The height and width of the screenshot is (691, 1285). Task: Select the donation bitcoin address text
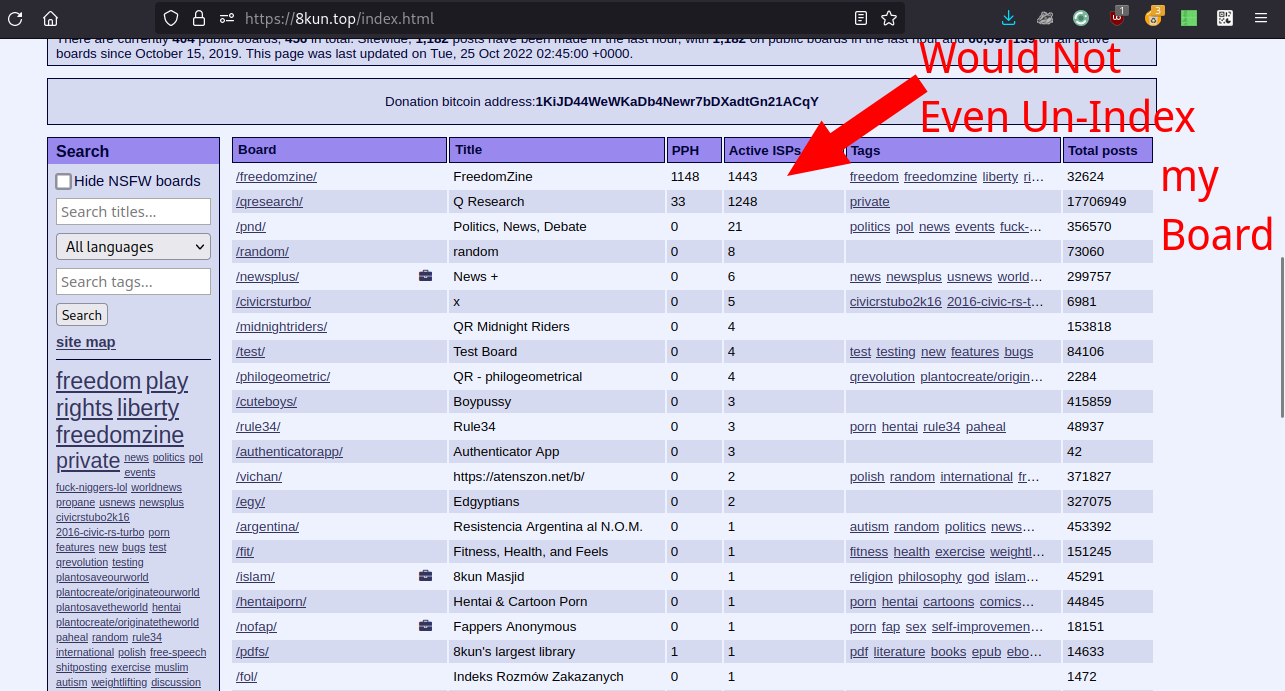coord(677,102)
